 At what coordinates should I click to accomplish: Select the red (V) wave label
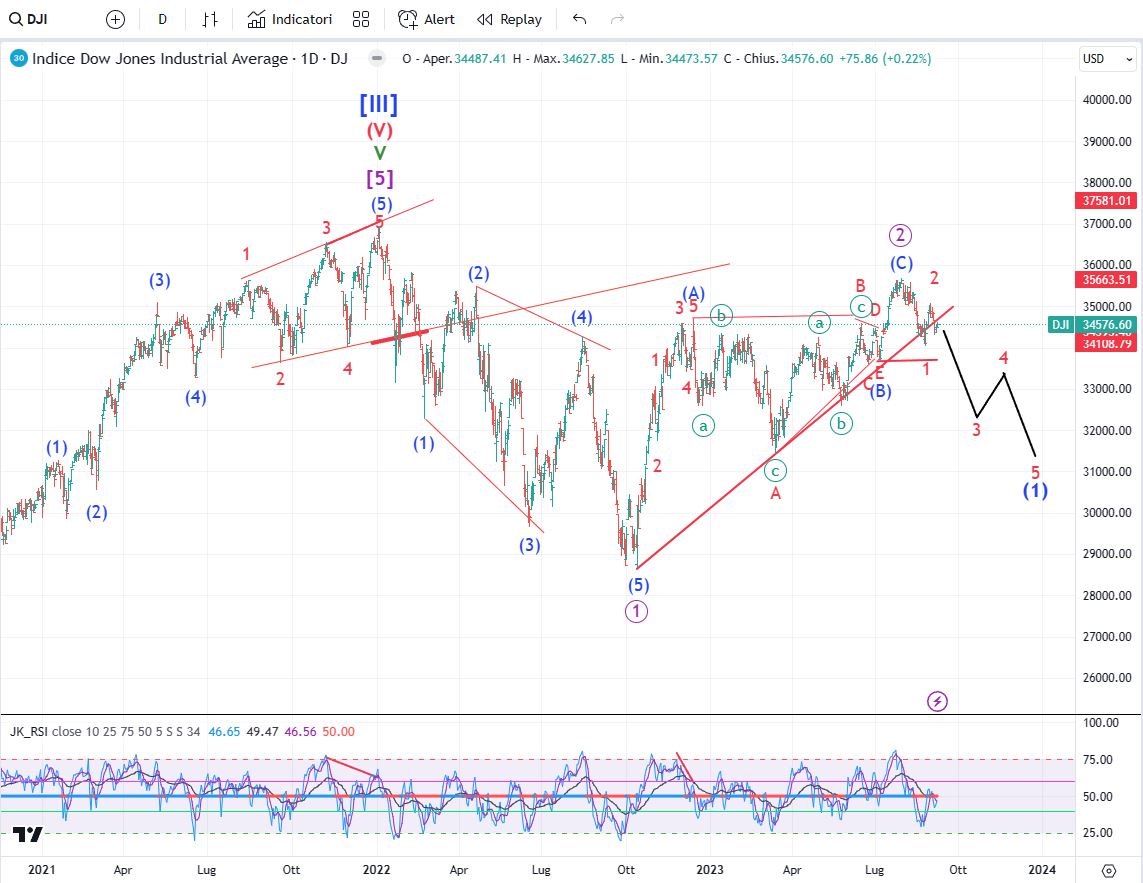pos(380,131)
